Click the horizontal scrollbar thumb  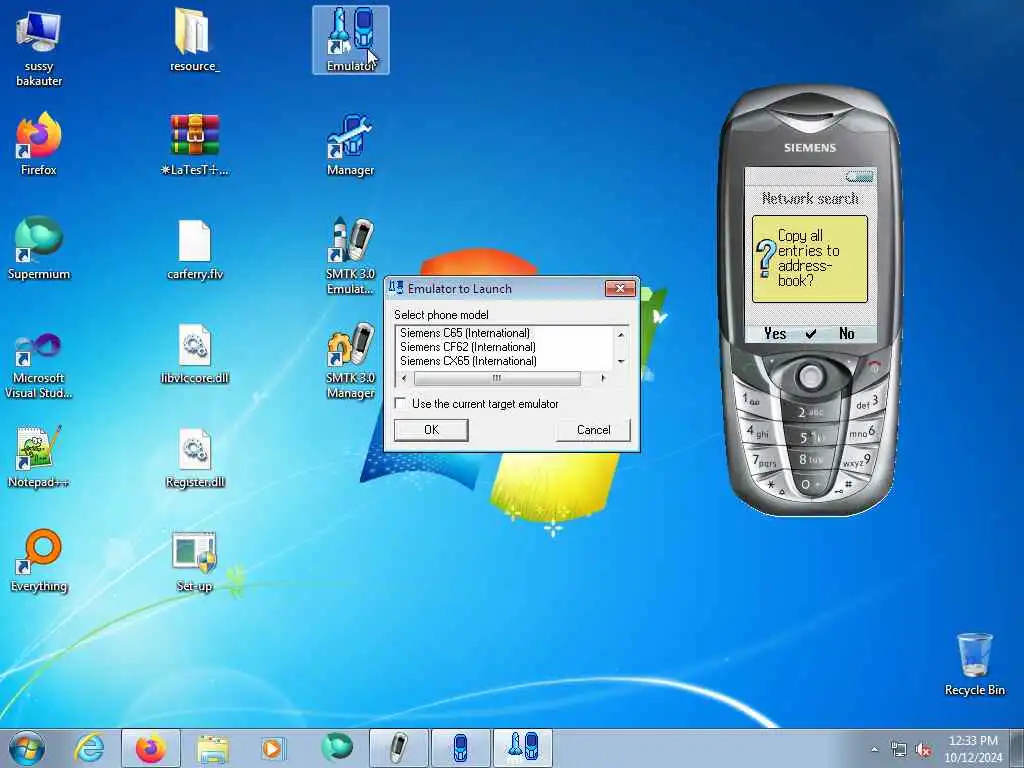tap(497, 378)
